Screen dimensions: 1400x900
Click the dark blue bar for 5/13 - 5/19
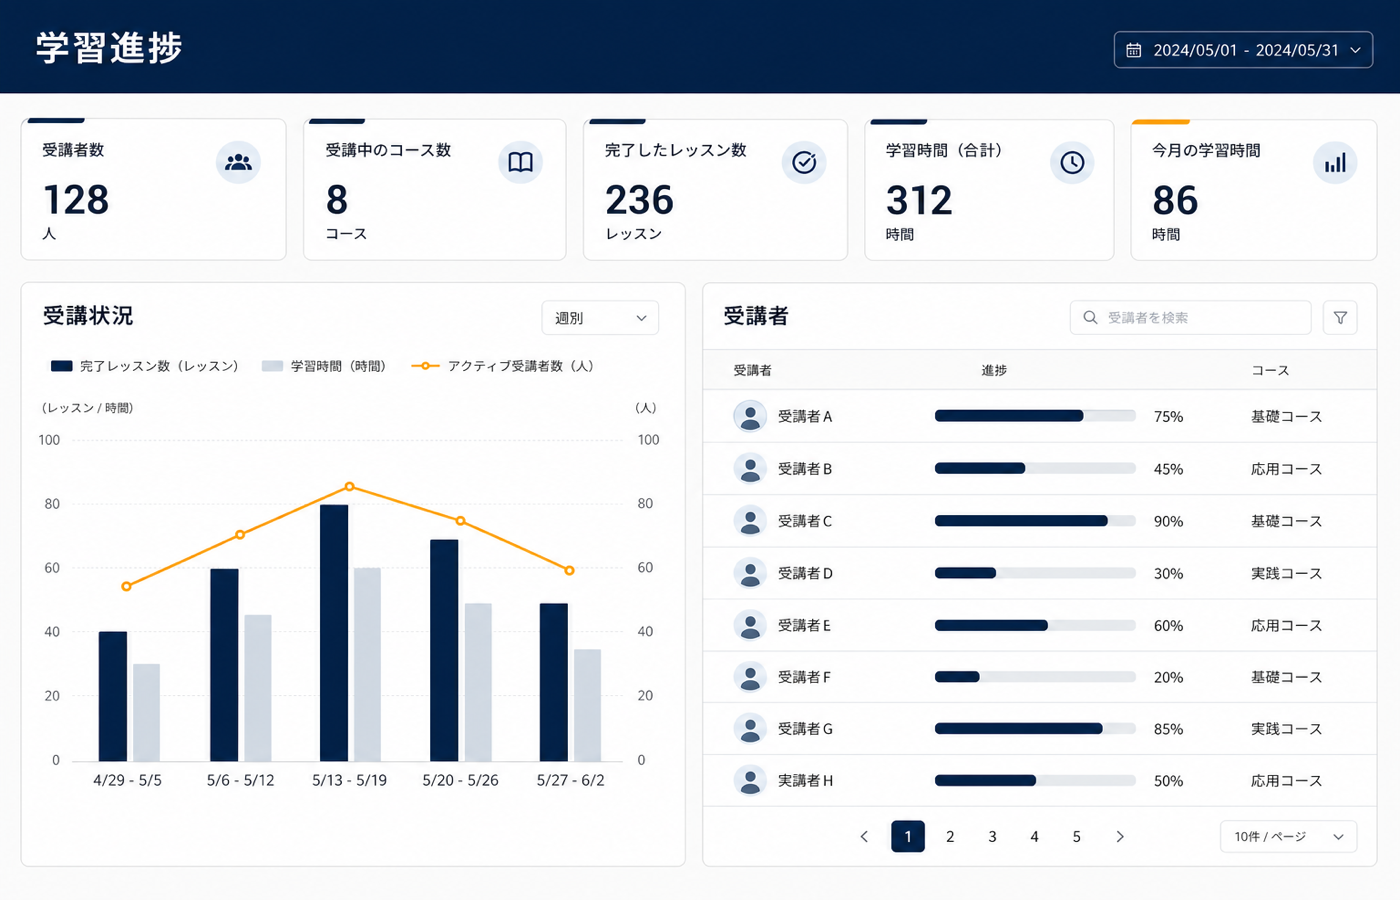[334, 633]
